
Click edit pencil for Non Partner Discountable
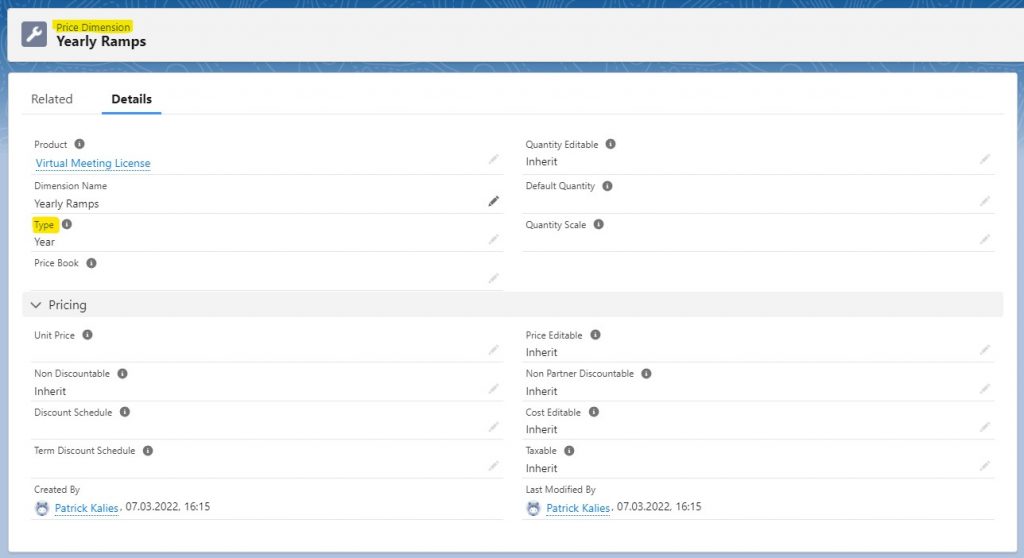click(x=985, y=389)
